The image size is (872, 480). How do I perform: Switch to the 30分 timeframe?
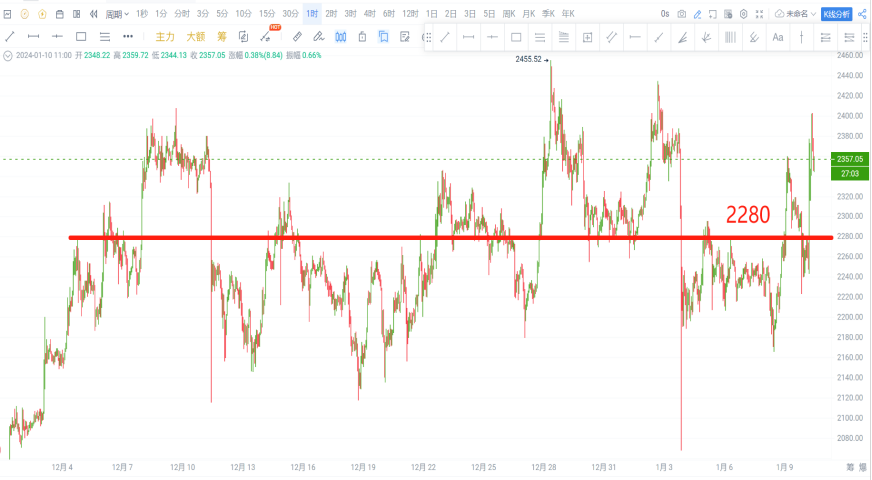pyautogui.click(x=290, y=14)
